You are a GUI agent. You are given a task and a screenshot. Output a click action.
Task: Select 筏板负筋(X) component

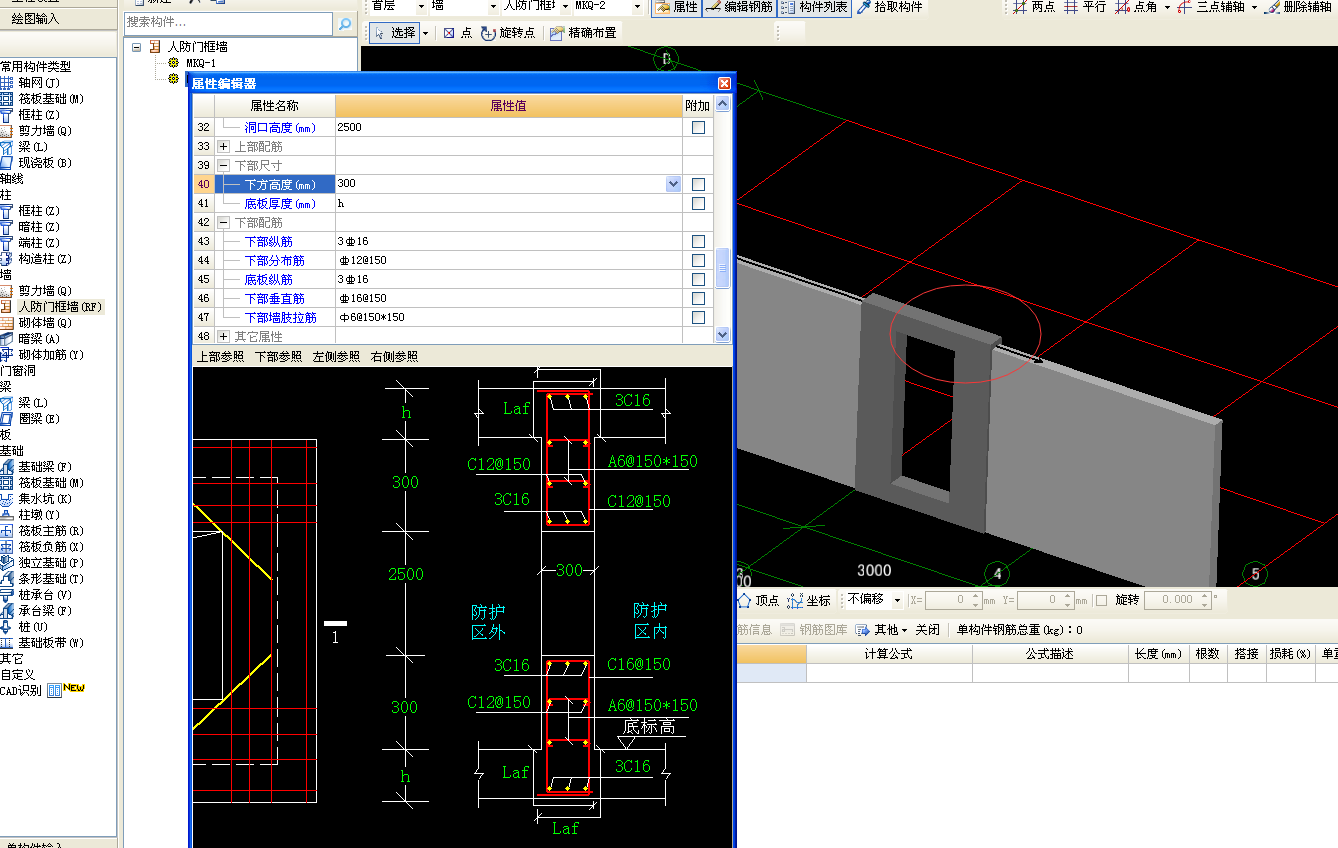(x=50, y=547)
